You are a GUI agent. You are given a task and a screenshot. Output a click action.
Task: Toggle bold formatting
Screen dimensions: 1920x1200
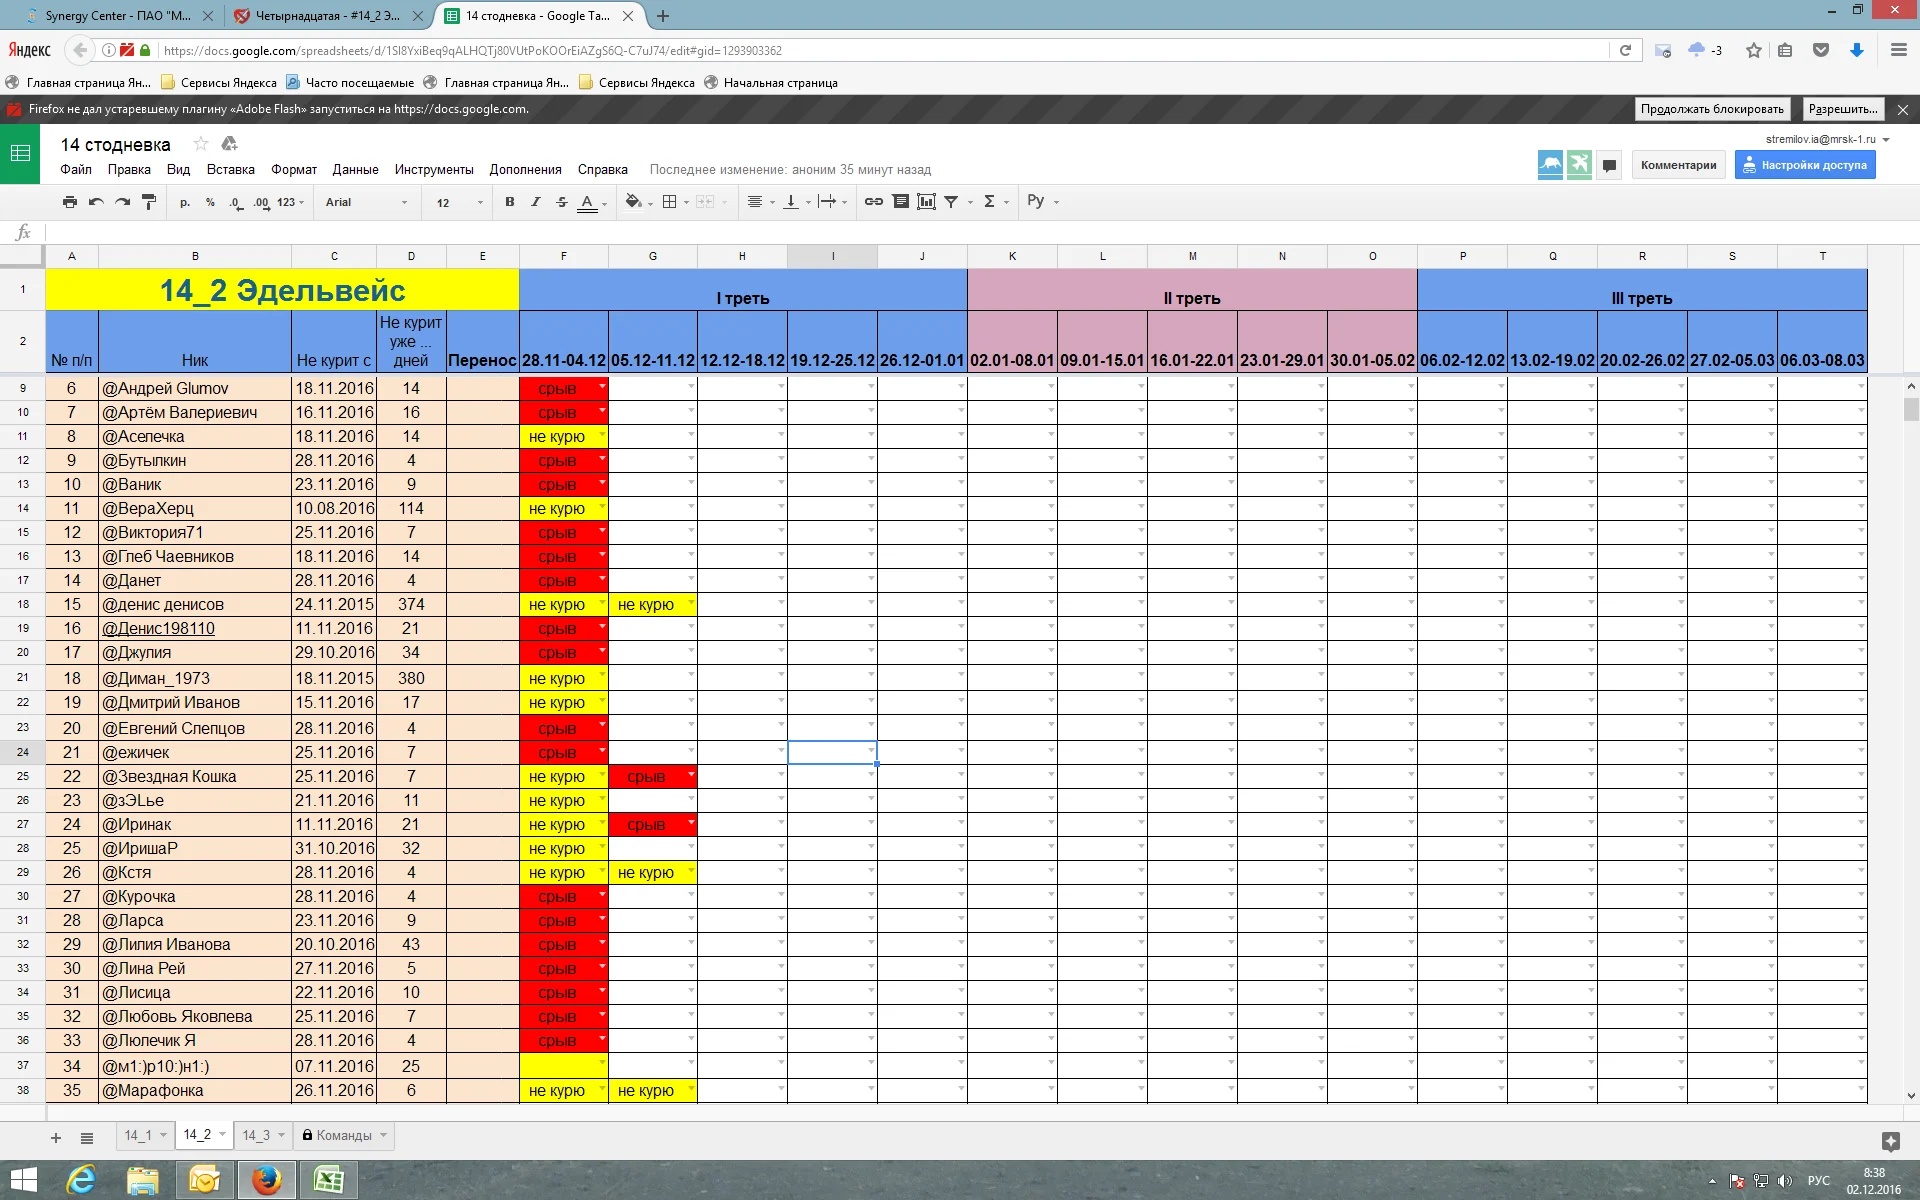(509, 202)
